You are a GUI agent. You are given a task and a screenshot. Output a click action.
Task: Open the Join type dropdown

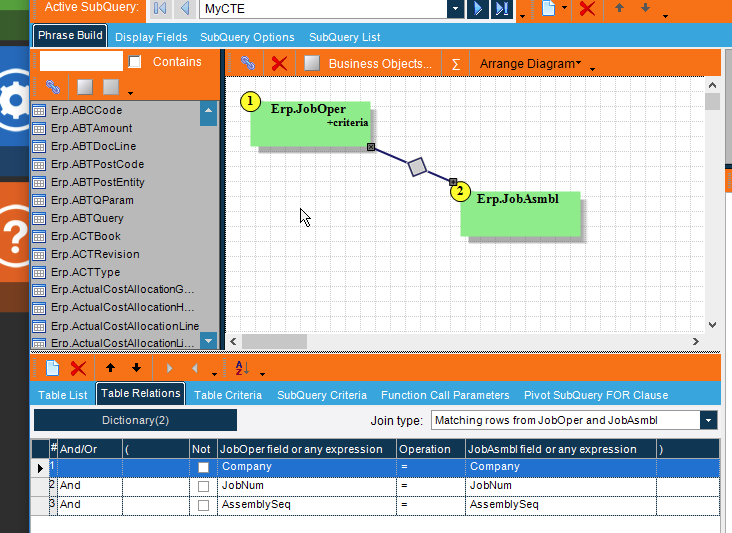click(x=708, y=420)
